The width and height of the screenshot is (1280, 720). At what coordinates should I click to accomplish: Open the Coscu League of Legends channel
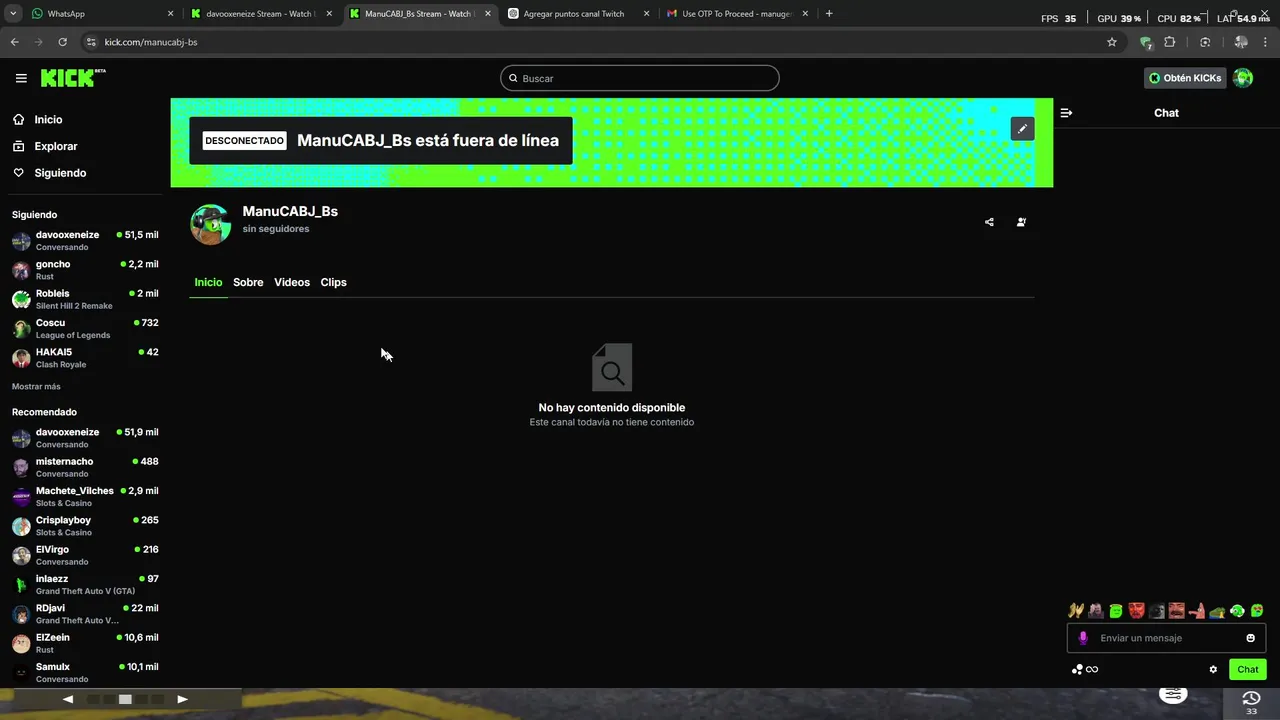[85, 329]
